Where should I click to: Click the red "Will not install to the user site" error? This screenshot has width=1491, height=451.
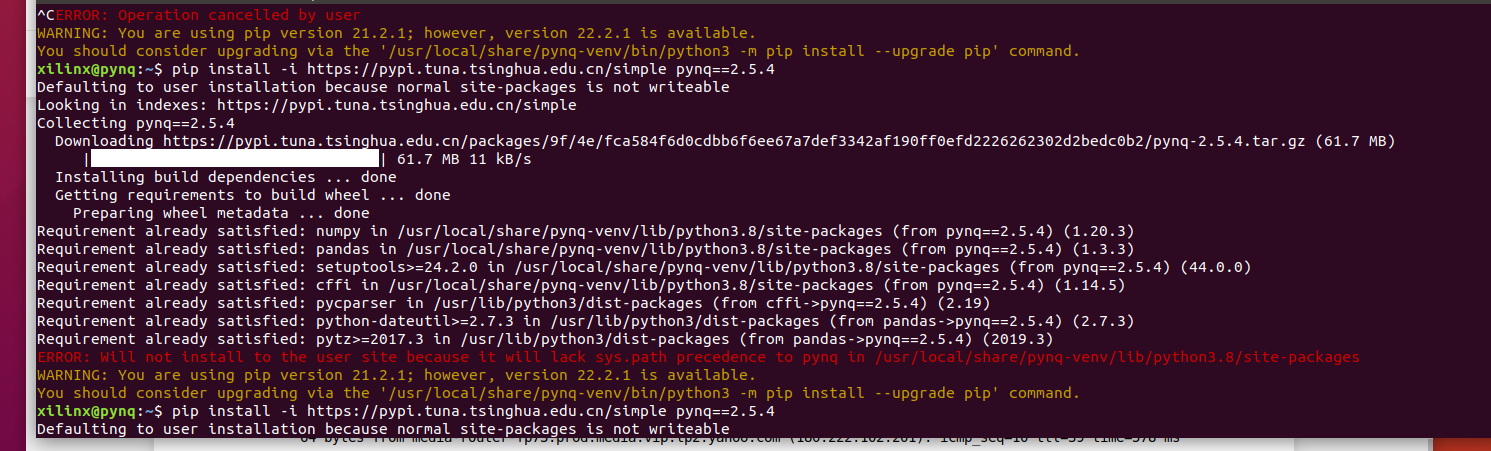coord(698,357)
